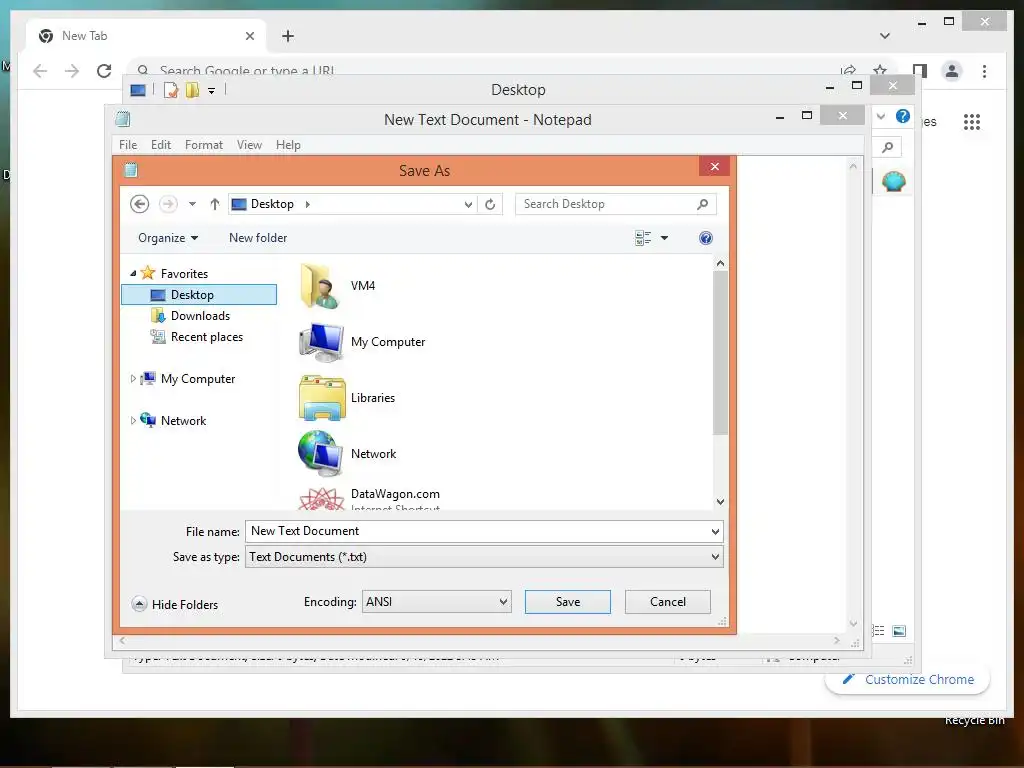Close the Save As dialog
1024x768 pixels.
(714, 167)
